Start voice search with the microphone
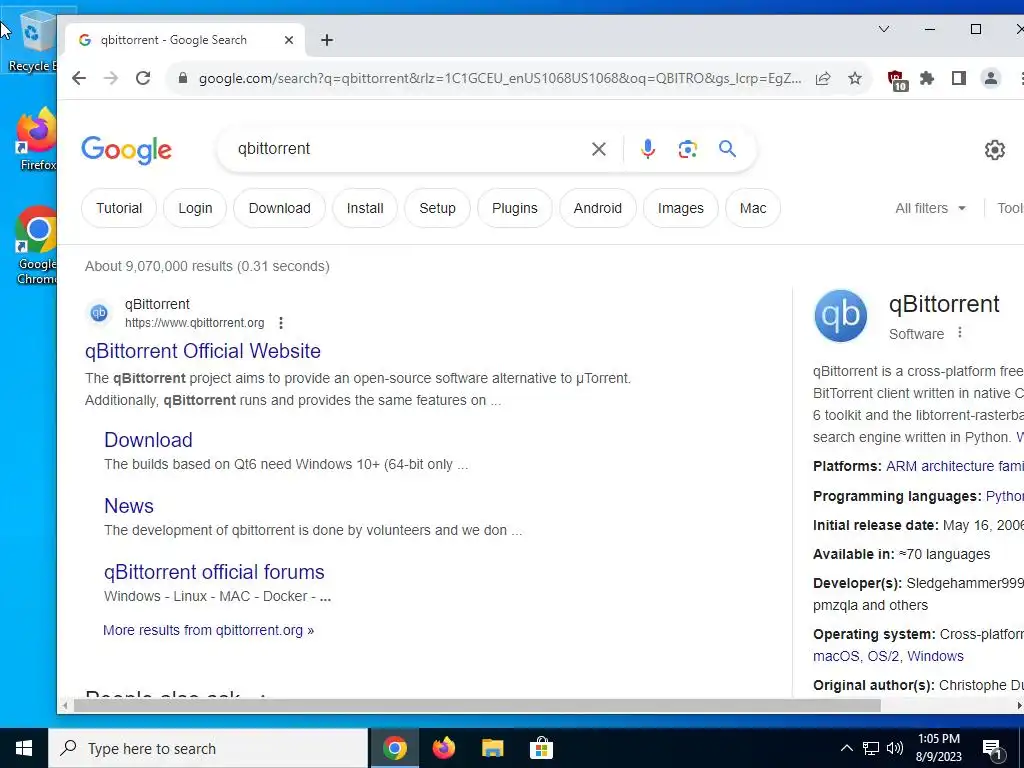Image resolution: width=1024 pixels, height=768 pixels. [x=647, y=149]
